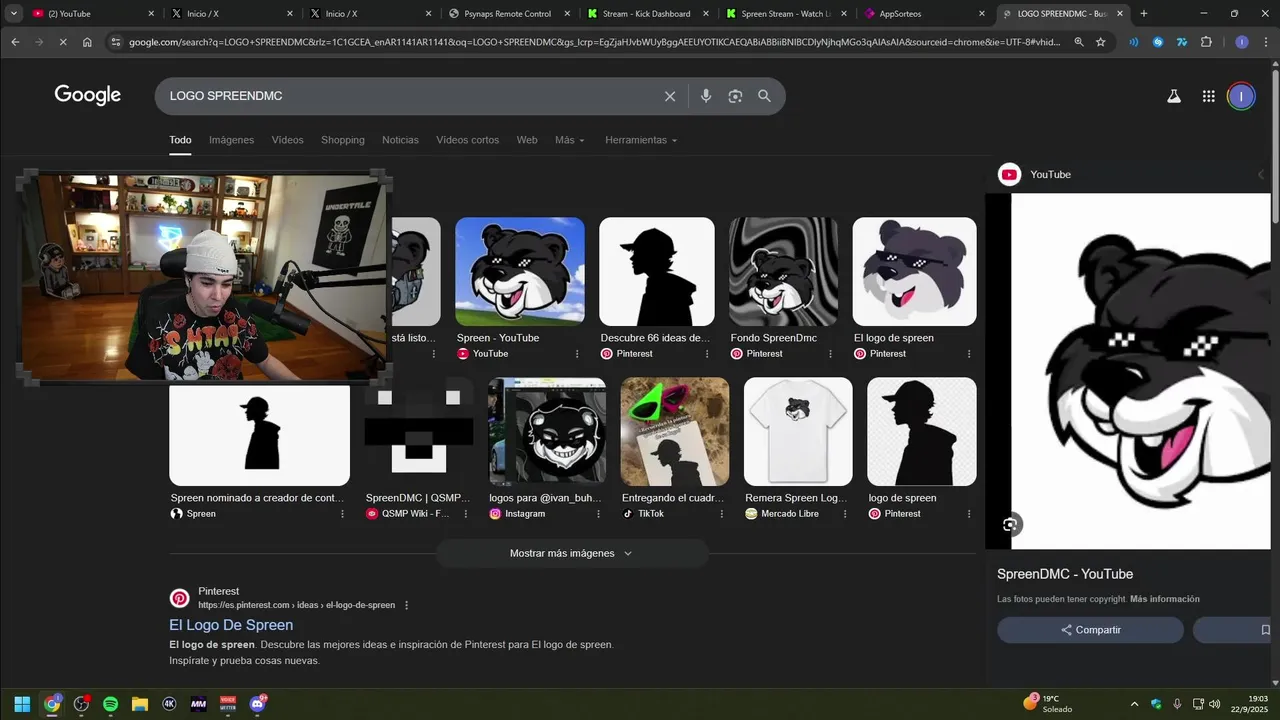Open the 'Spreen - YouTube' bear thumbnail
This screenshot has height=720, width=1280.
[520, 271]
